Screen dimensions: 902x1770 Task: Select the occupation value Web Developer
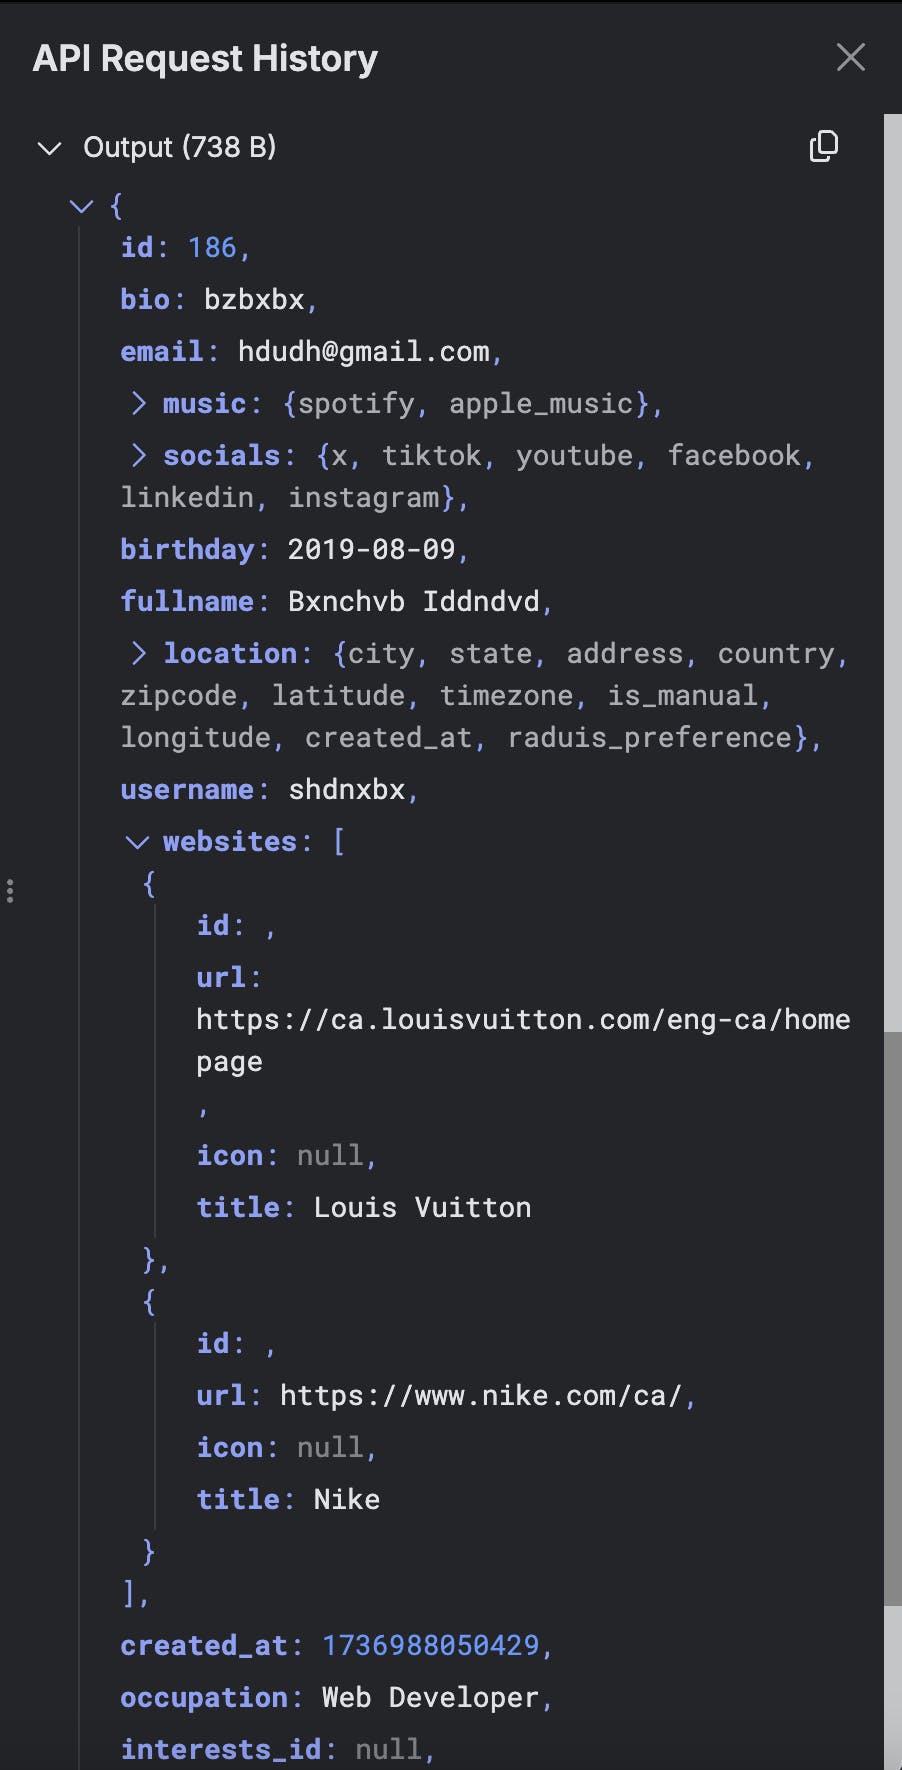tap(430, 1697)
